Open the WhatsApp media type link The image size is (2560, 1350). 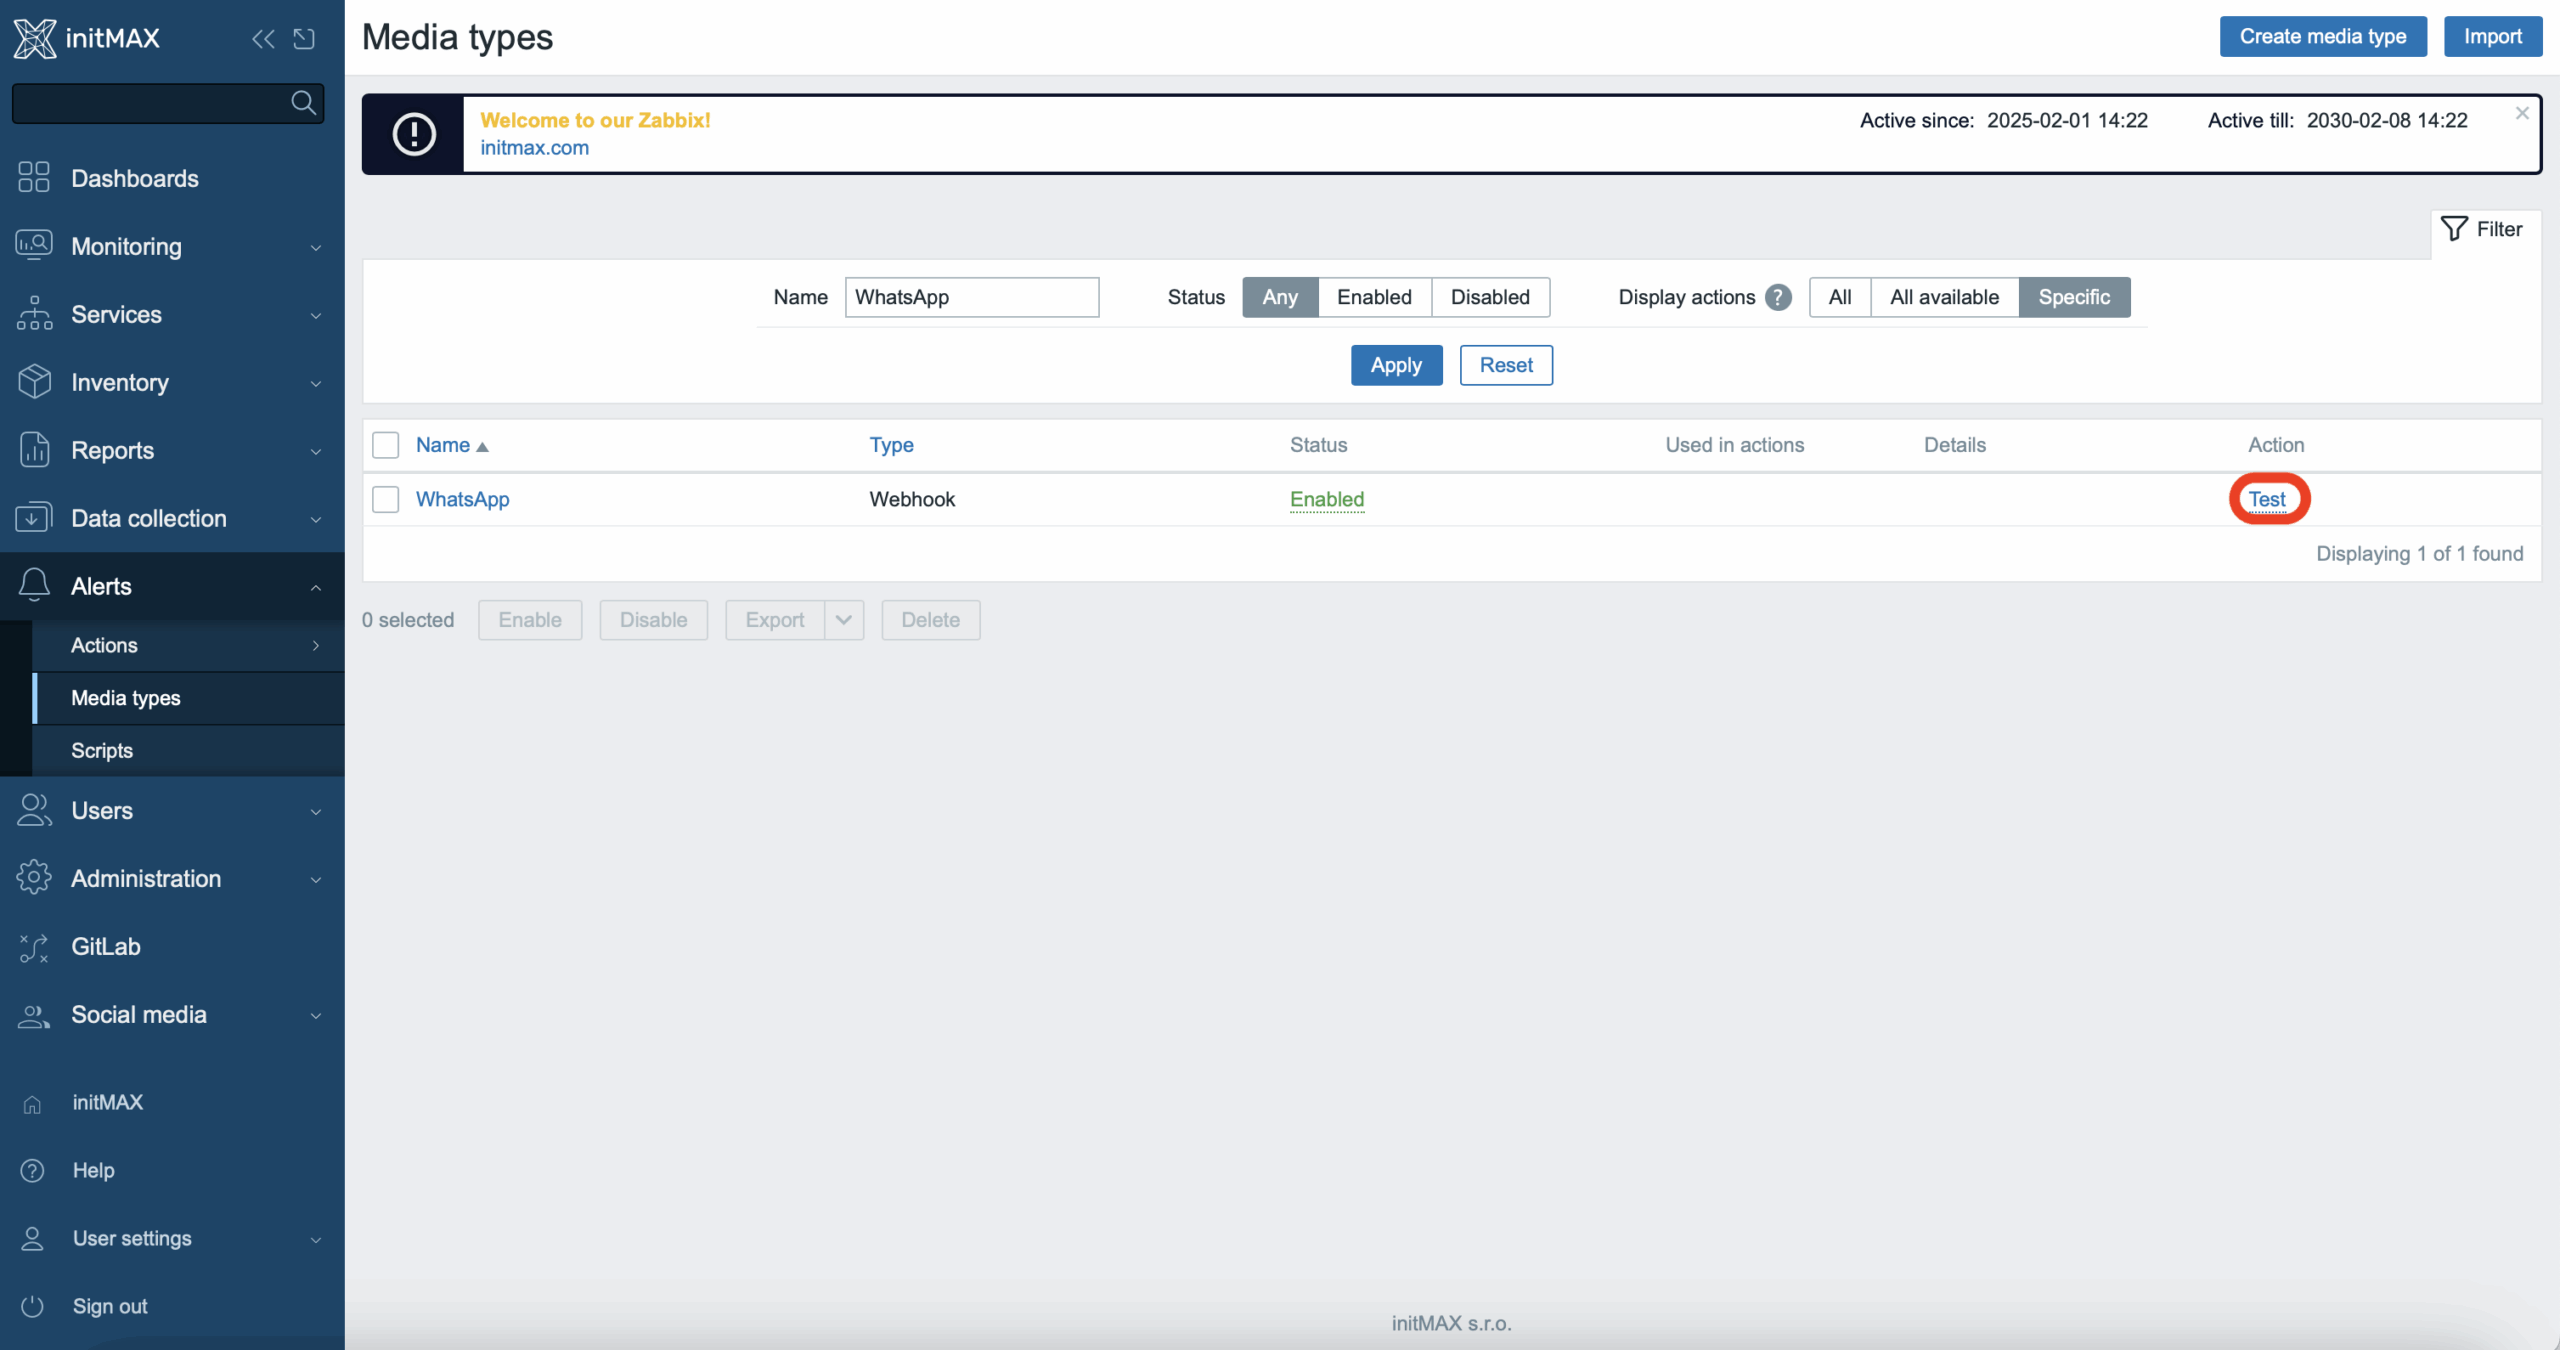(462, 499)
